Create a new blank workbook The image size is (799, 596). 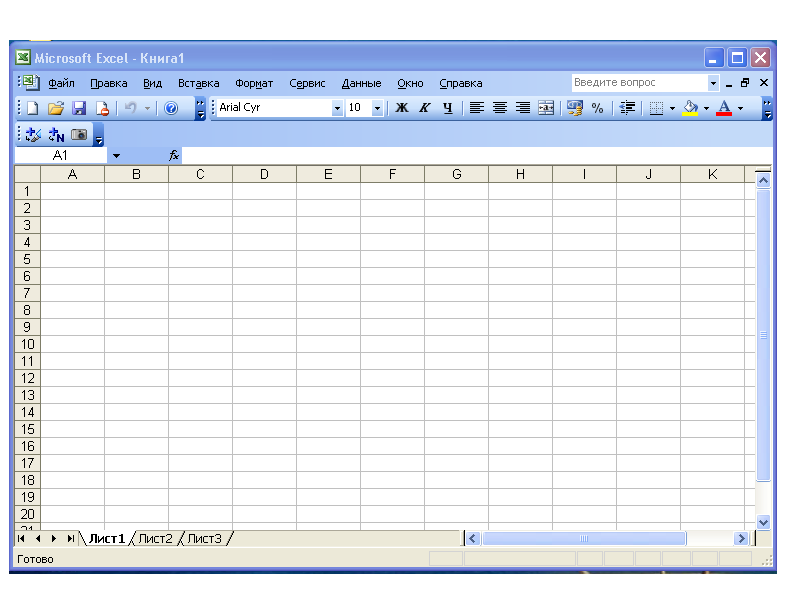tap(33, 109)
